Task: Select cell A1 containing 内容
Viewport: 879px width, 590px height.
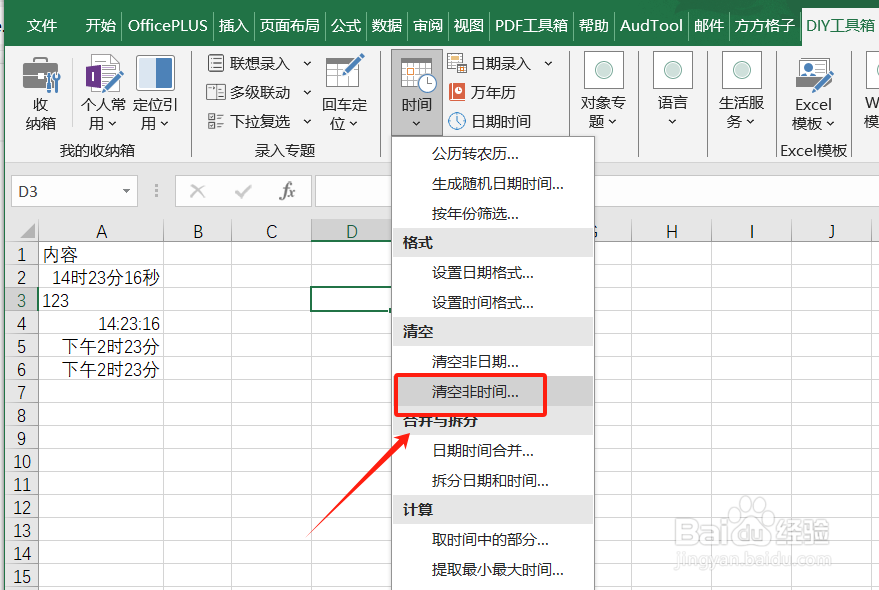Action: pos(101,254)
